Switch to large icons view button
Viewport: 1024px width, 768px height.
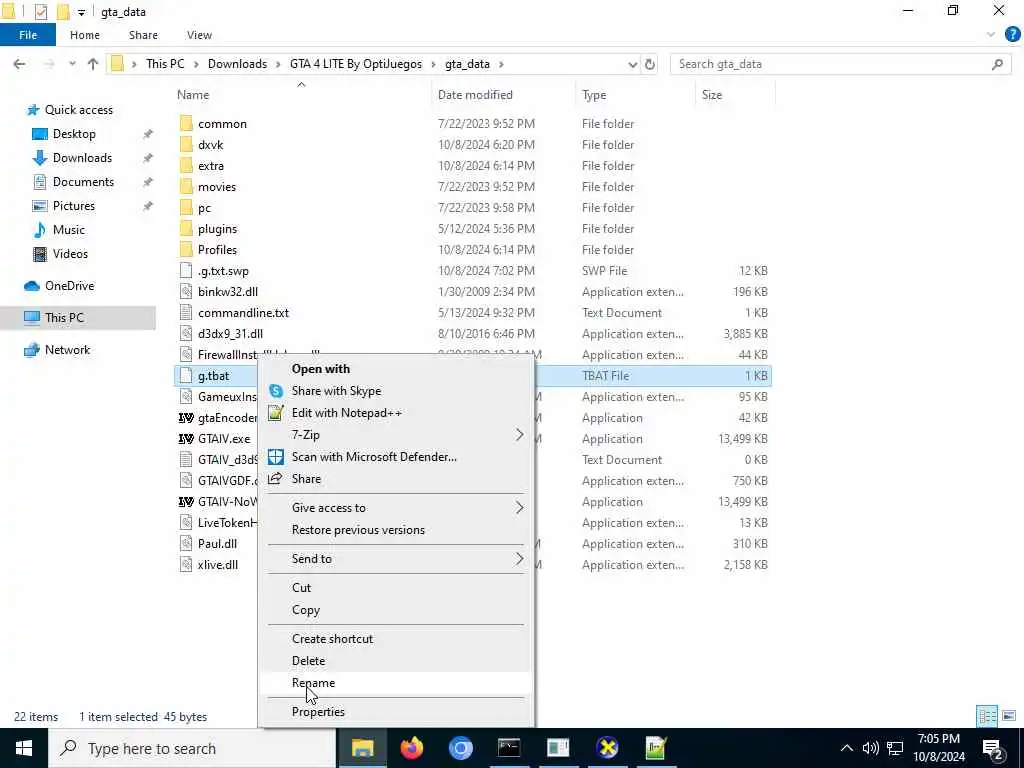pos(1009,716)
